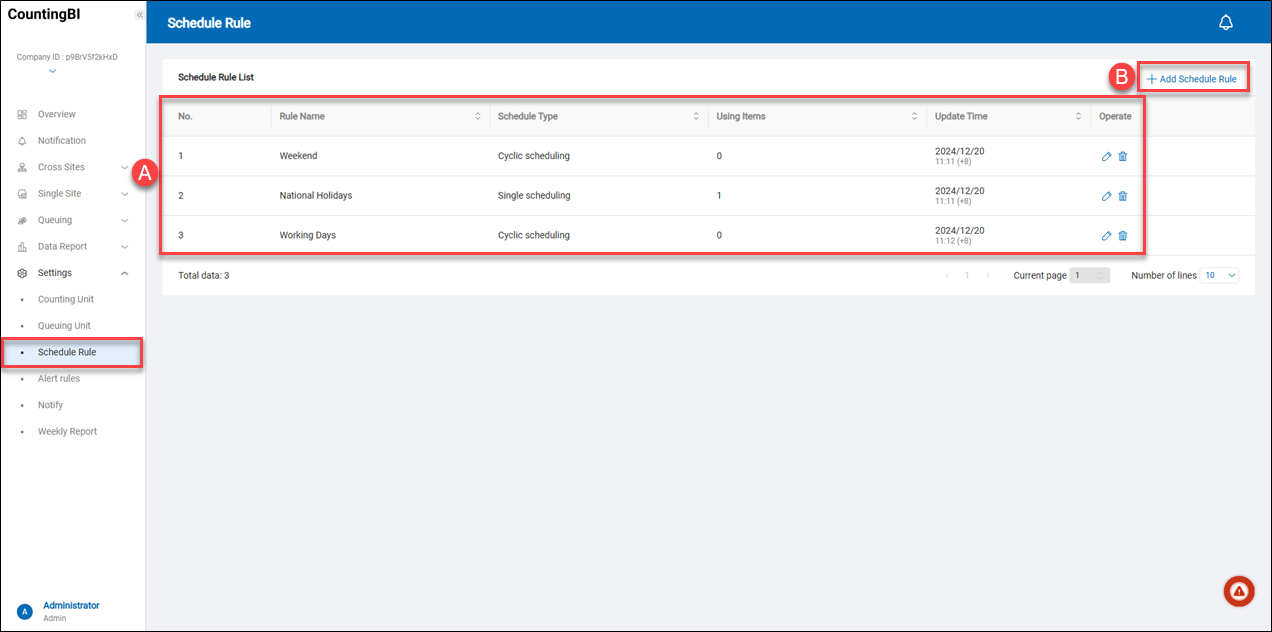
Task: Edit the Weekend rule with pencil icon
Action: point(1106,156)
